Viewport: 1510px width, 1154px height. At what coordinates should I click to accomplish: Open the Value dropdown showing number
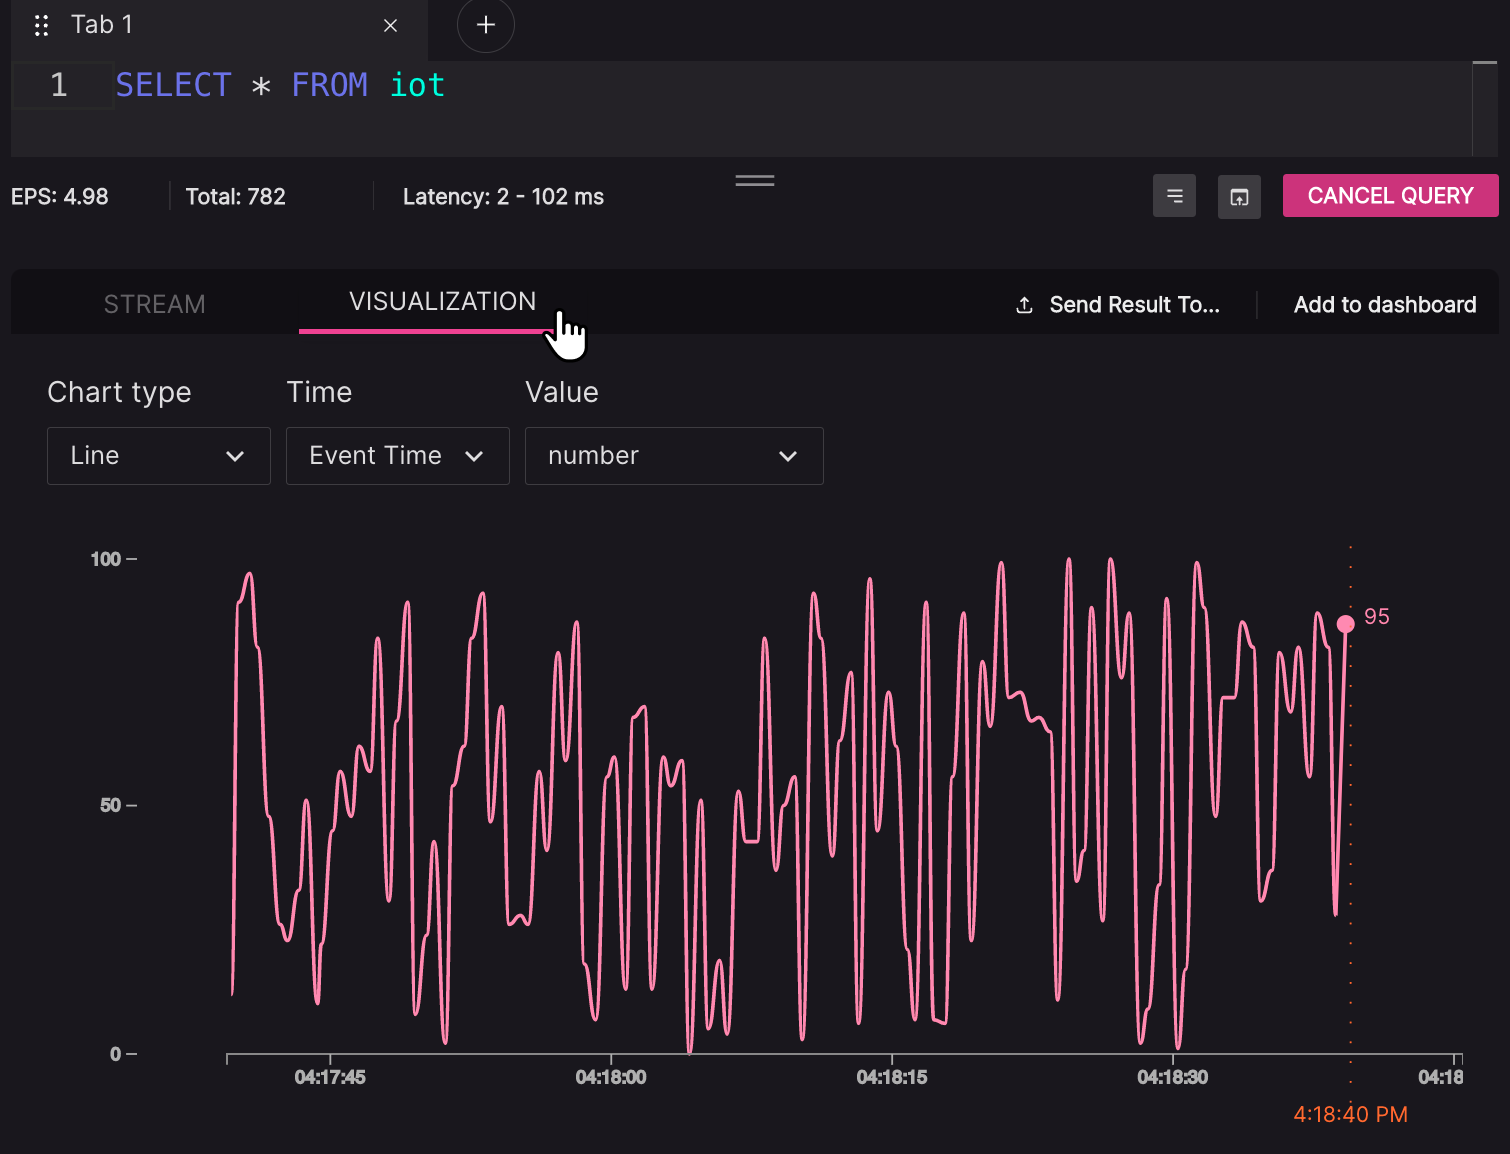(x=673, y=456)
